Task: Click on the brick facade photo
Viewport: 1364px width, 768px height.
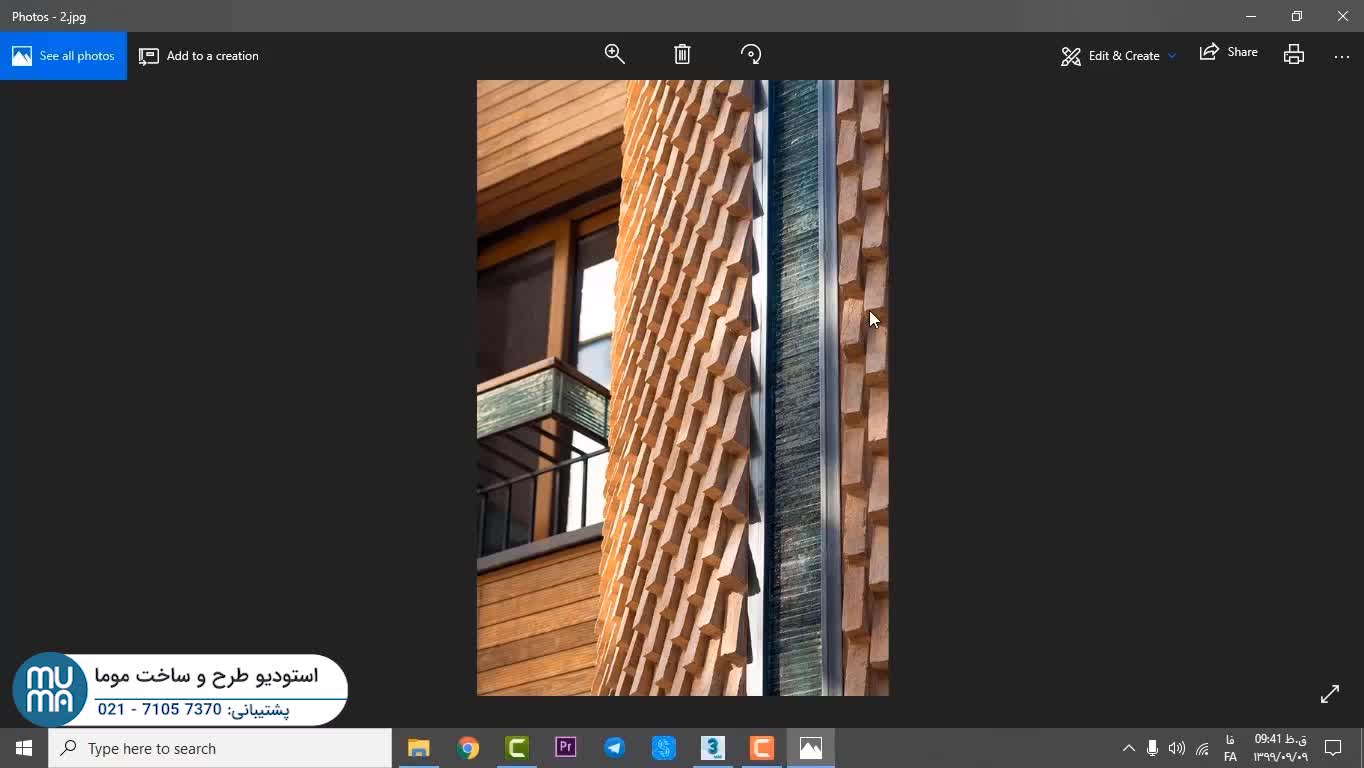Action: coord(683,388)
